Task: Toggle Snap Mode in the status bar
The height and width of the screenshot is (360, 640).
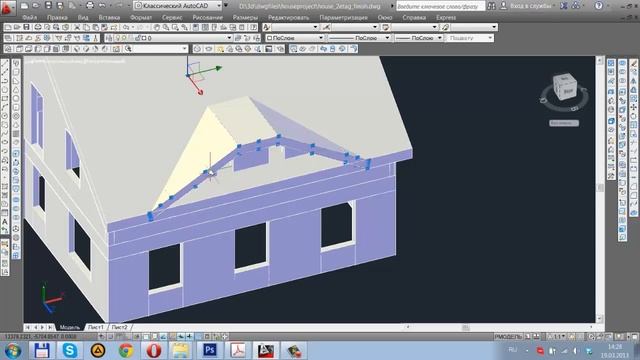Action: tap(110, 337)
